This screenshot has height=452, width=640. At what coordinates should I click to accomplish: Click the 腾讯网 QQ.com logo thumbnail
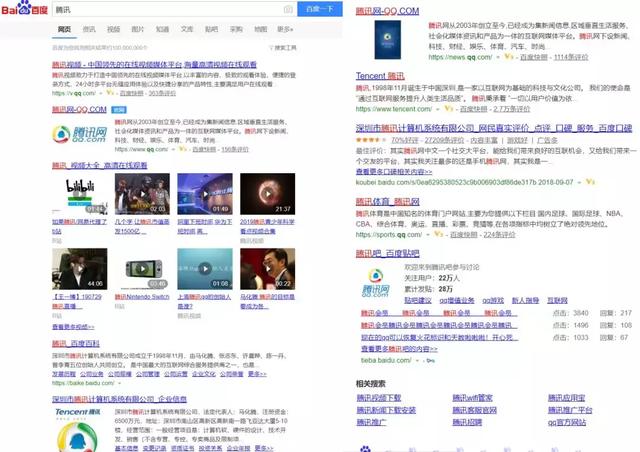coord(80,134)
